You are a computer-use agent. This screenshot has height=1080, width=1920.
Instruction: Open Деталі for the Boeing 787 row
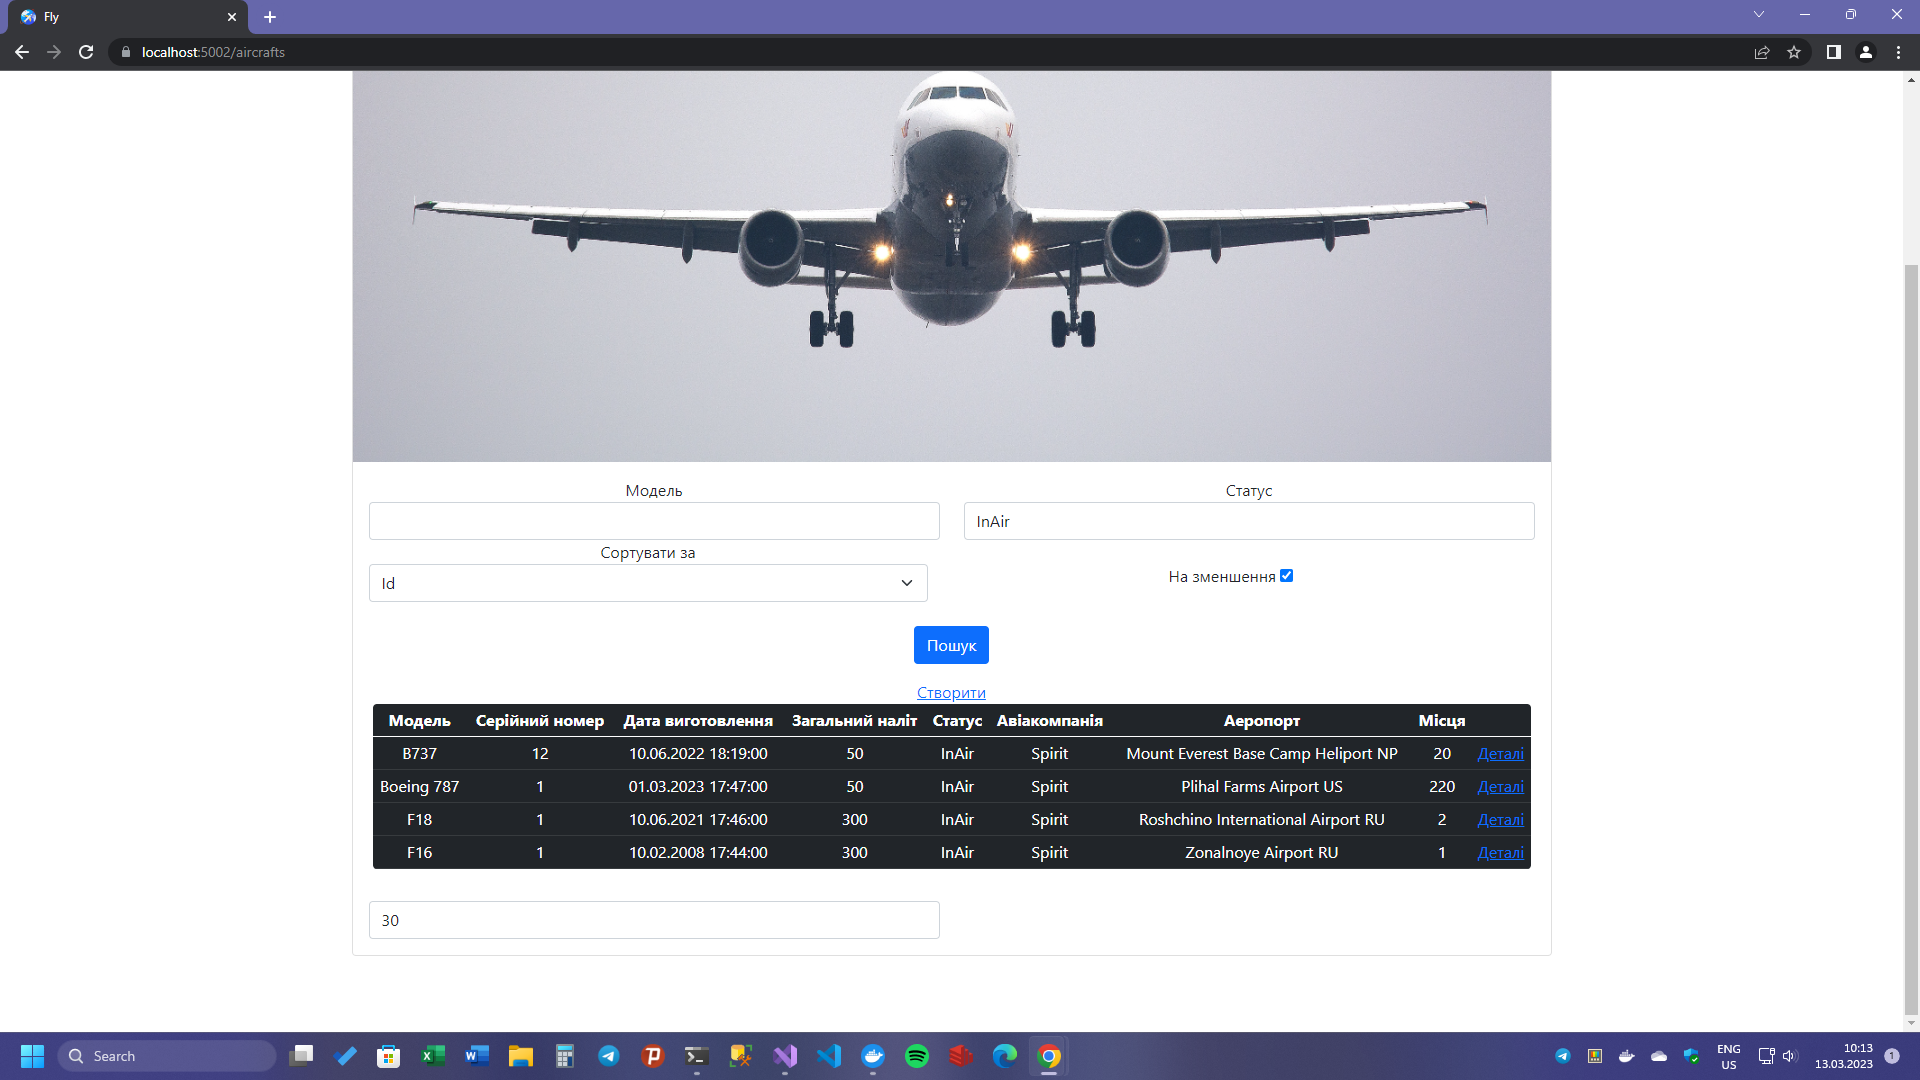(x=1500, y=786)
